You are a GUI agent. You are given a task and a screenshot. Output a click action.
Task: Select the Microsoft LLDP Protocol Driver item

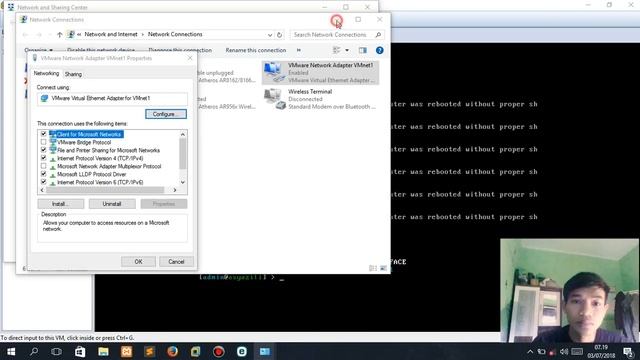tap(91, 174)
